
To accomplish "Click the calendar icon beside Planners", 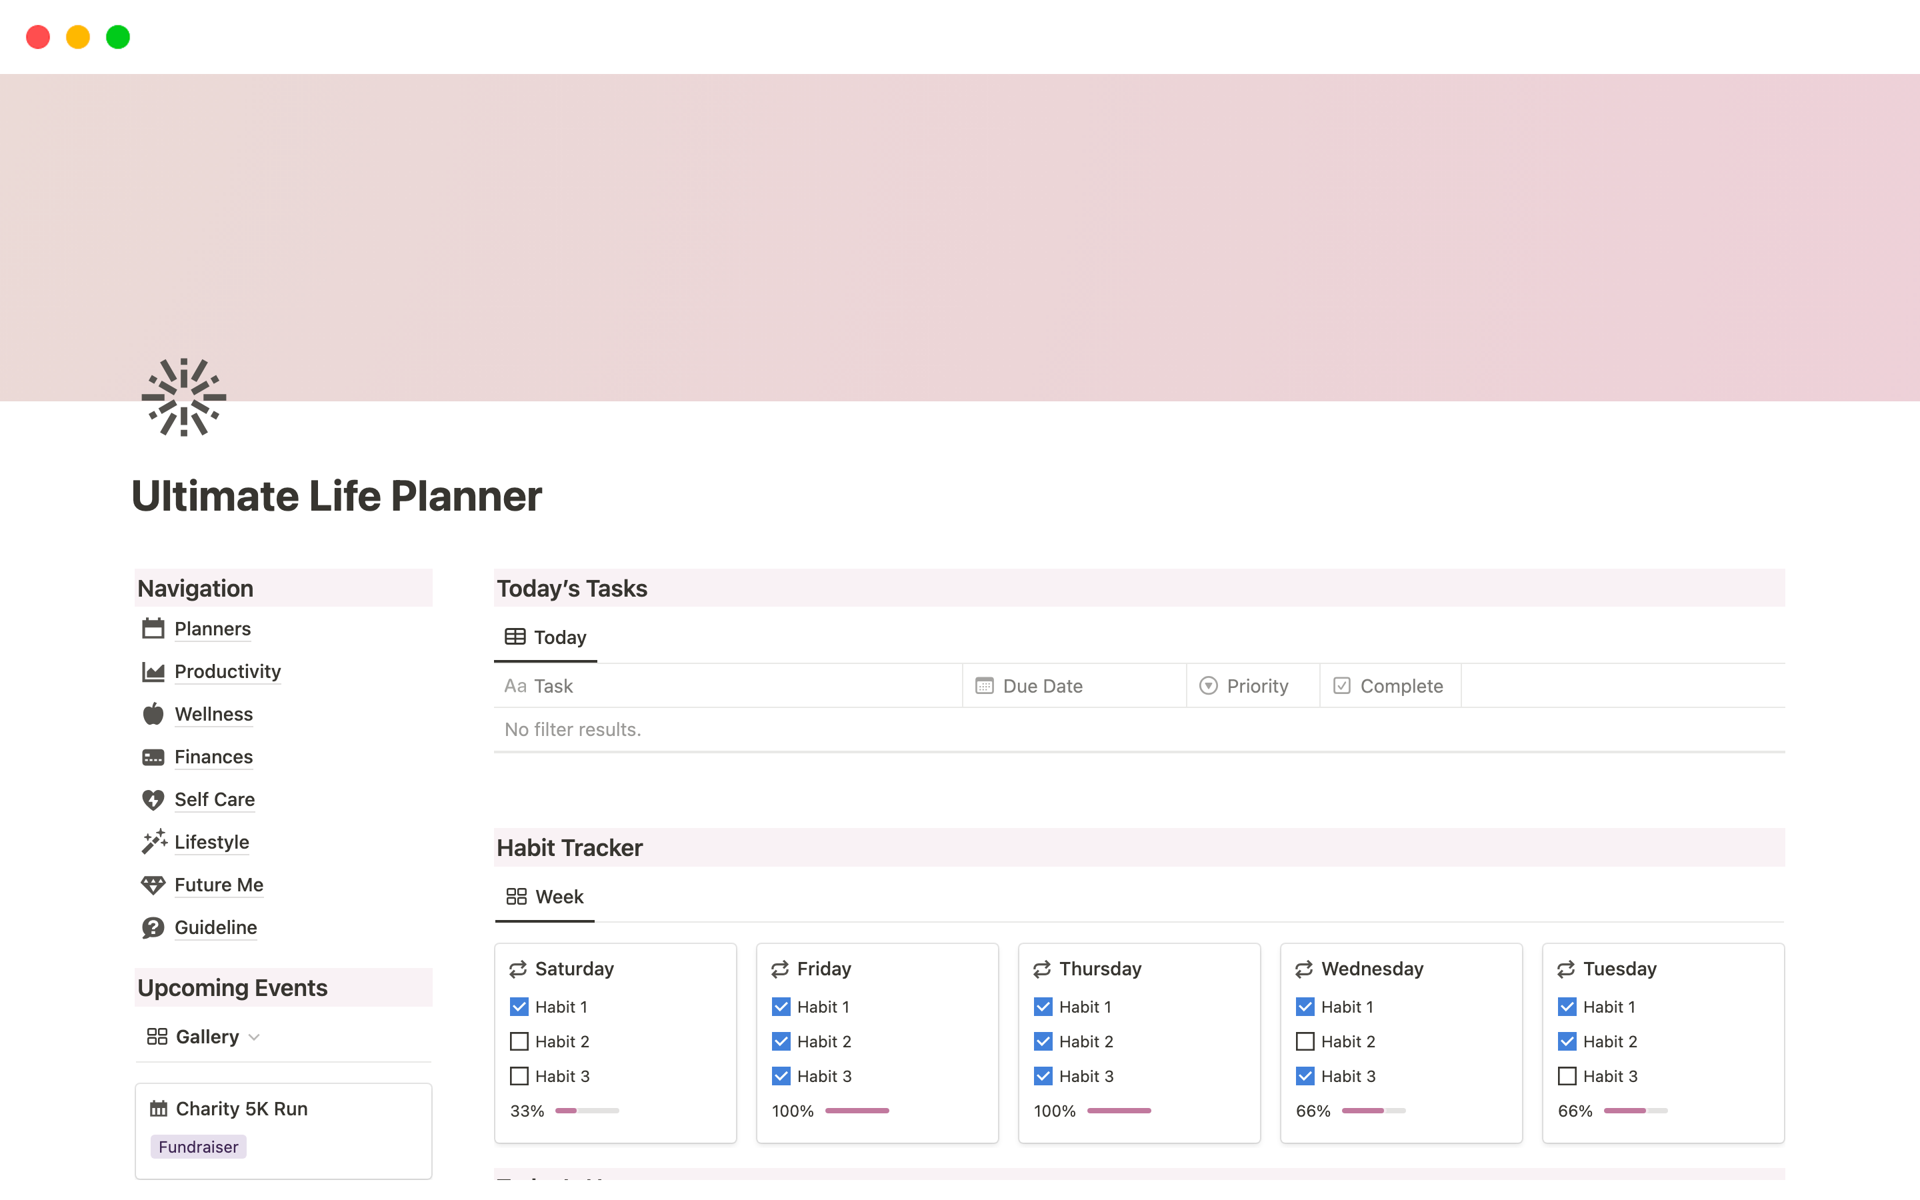I will 153,629.
